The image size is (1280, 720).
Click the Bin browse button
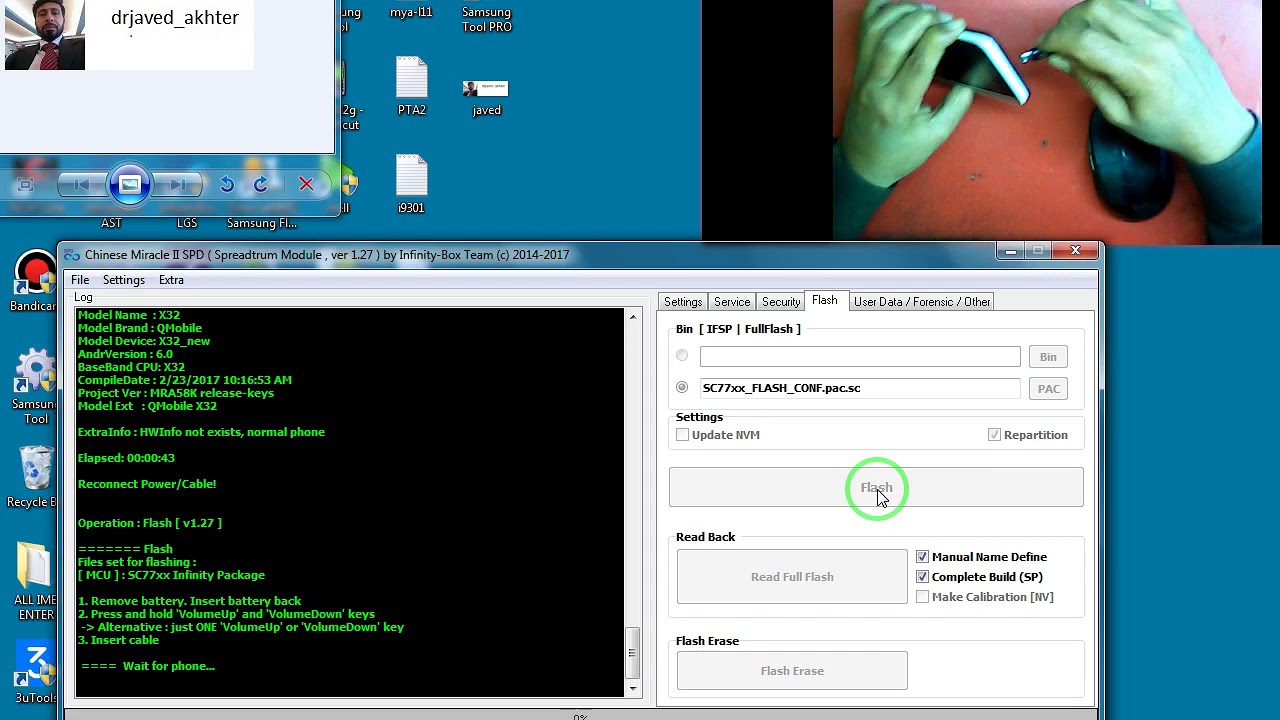[x=1048, y=357]
